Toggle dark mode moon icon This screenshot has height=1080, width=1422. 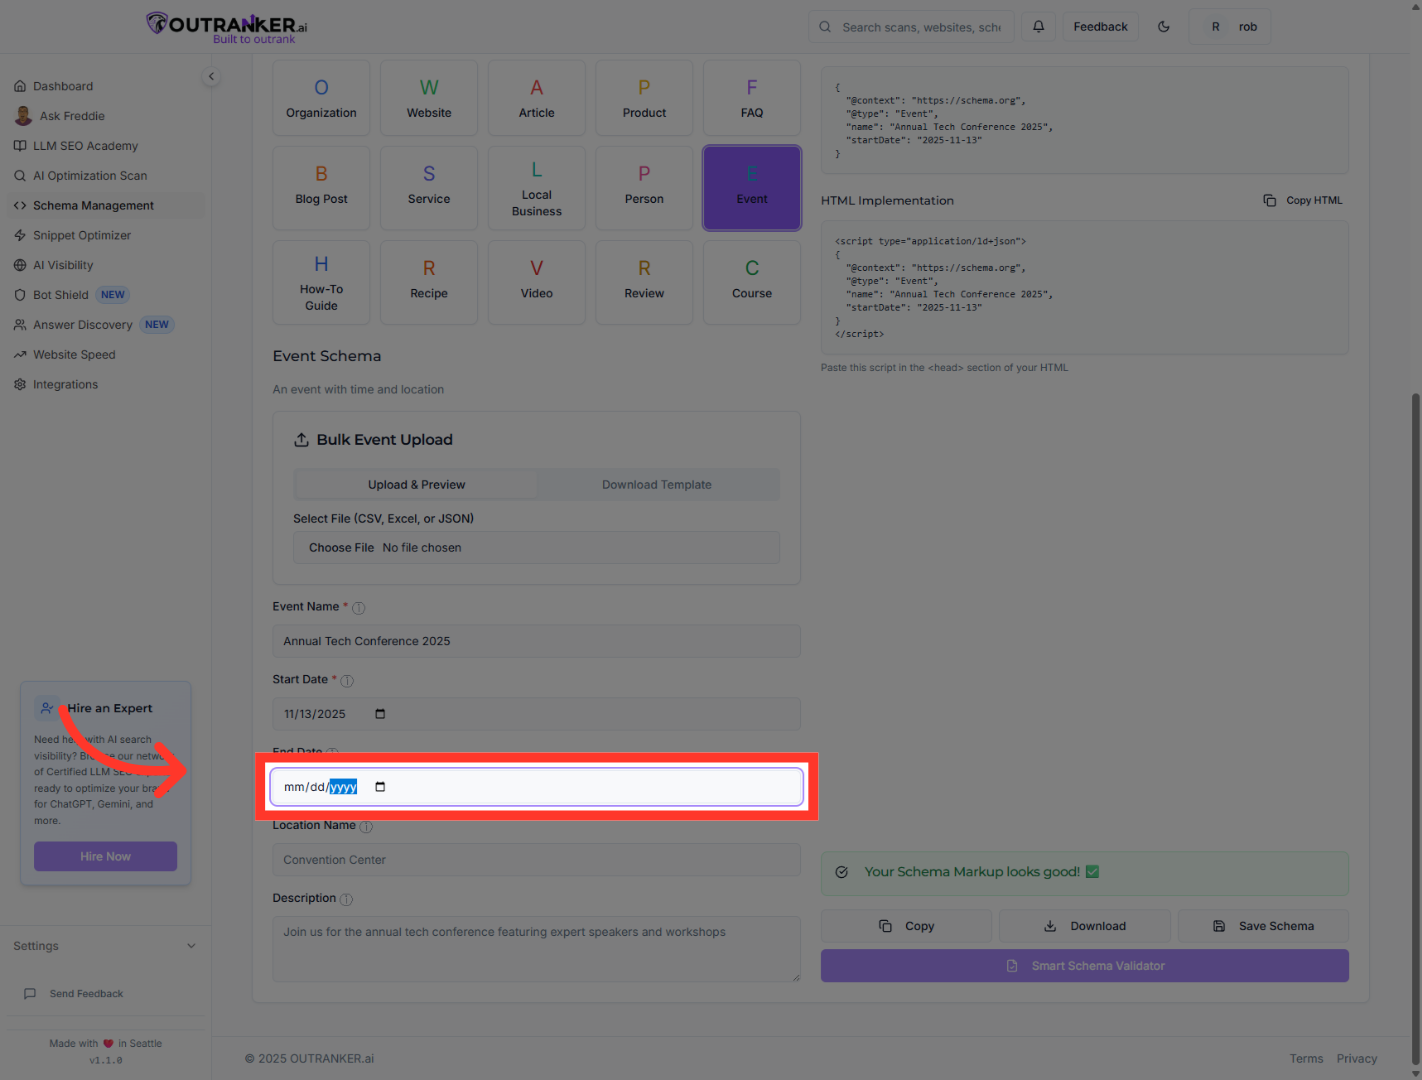tap(1164, 27)
